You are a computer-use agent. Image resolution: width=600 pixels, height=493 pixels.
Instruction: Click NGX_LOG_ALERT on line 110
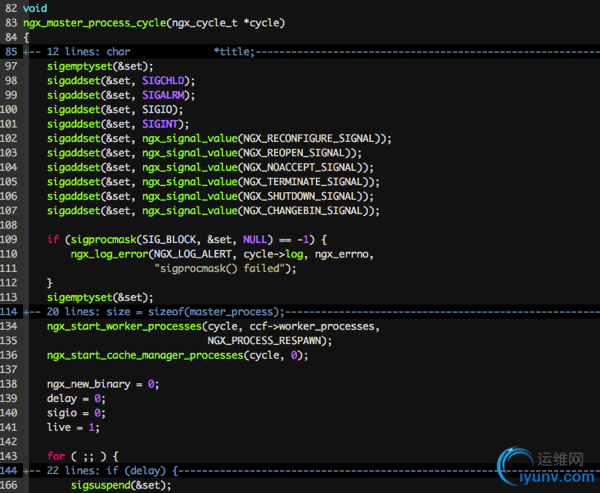pos(193,255)
